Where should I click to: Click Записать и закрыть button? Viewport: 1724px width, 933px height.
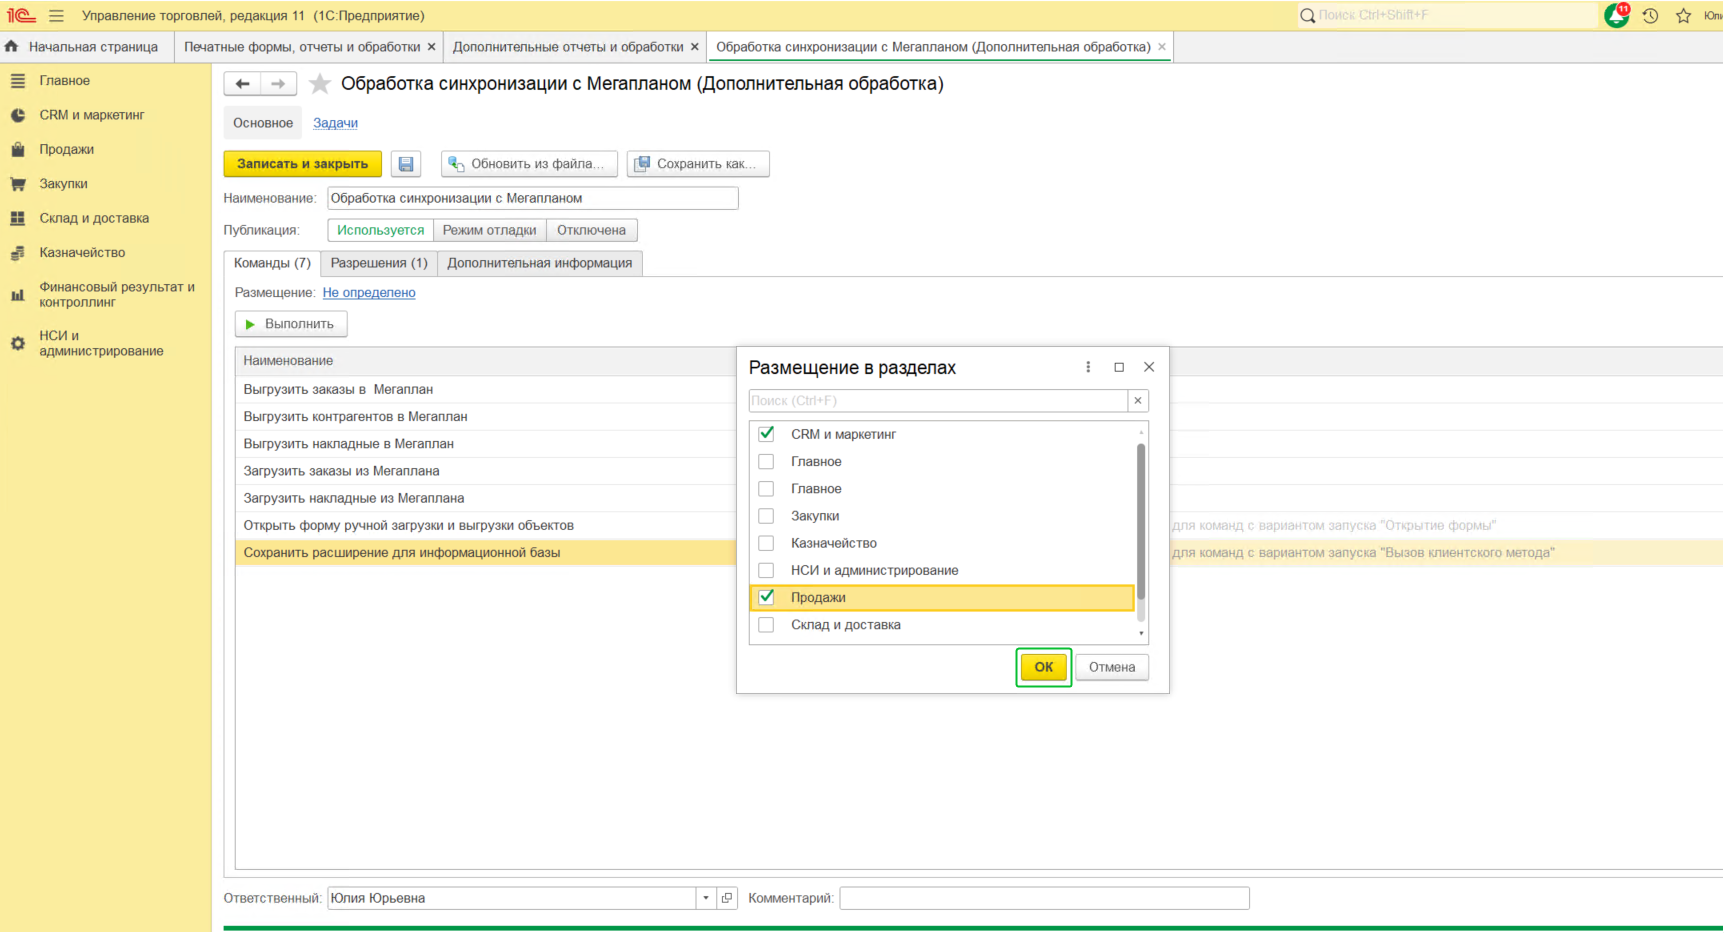pos(302,164)
